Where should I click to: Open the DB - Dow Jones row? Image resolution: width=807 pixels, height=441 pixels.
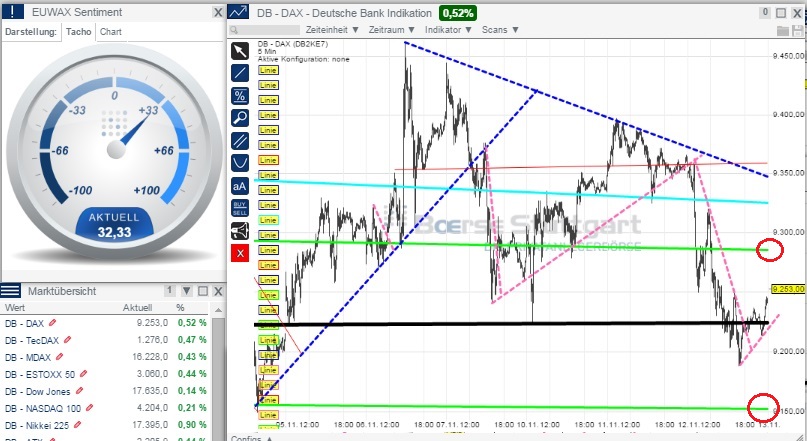[x=106, y=391]
